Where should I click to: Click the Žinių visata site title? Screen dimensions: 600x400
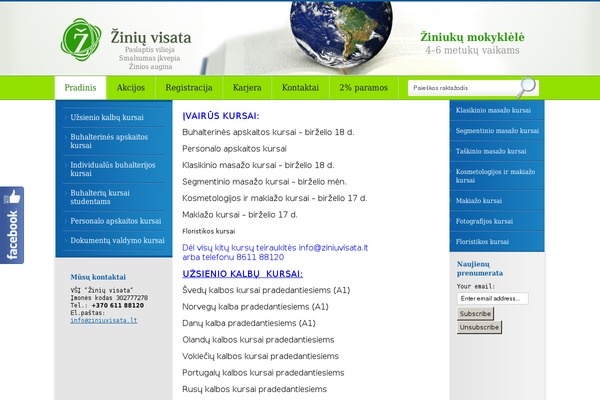pos(151,38)
